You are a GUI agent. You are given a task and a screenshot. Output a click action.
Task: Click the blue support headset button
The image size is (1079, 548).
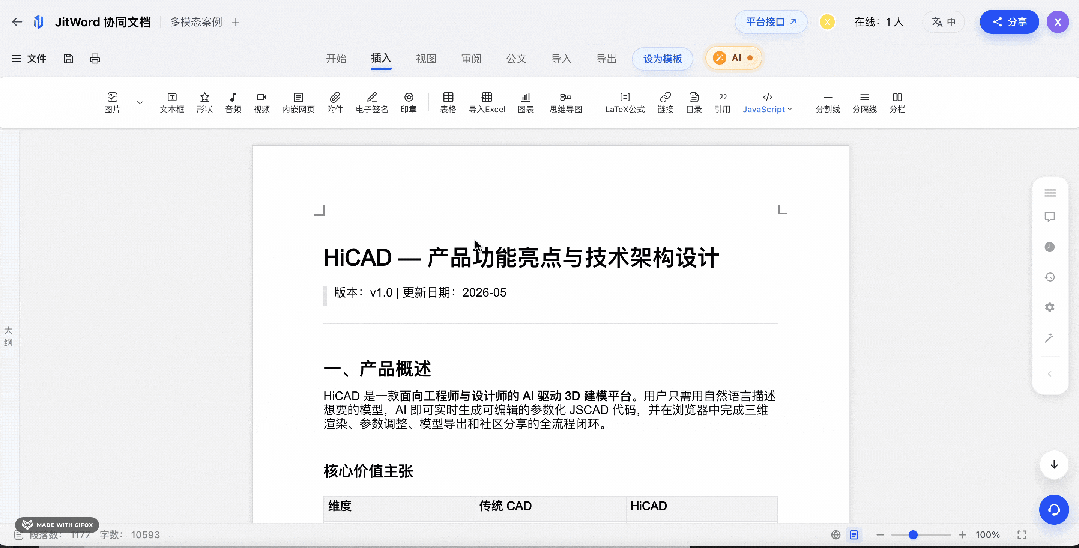coord(1054,510)
